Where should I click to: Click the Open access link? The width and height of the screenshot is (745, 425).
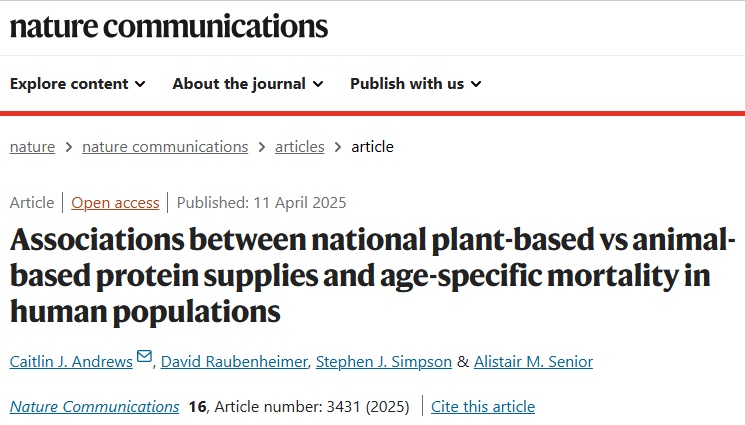coord(115,203)
